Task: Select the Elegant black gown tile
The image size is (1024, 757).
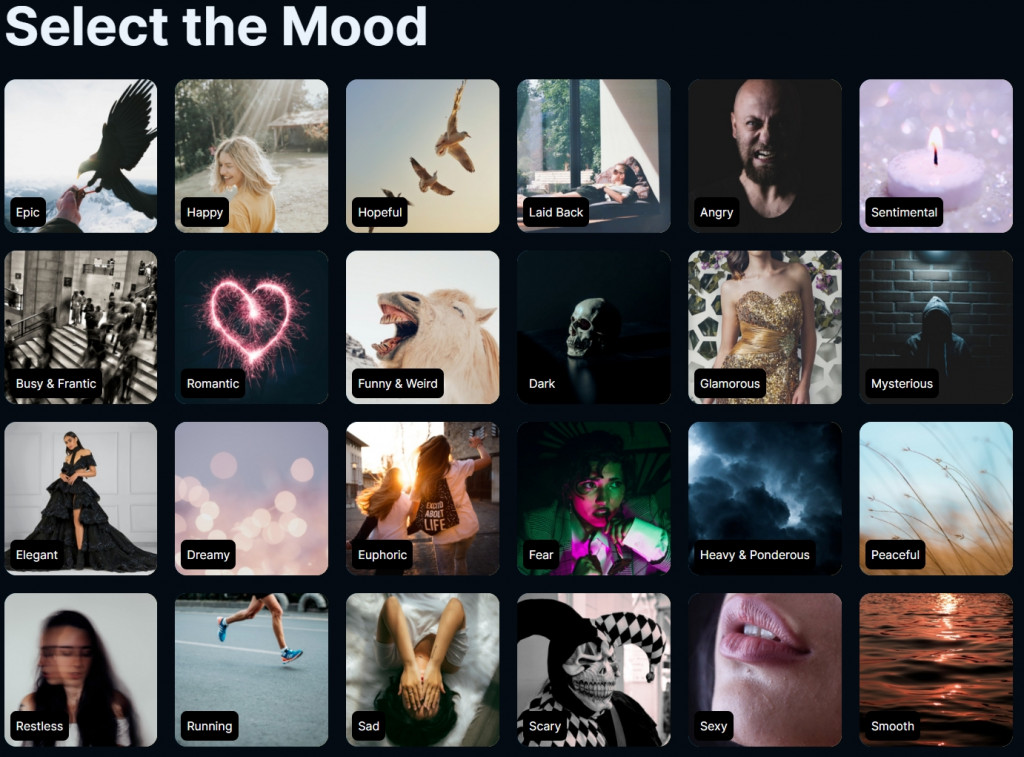Action: pyautogui.click(x=80, y=498)
